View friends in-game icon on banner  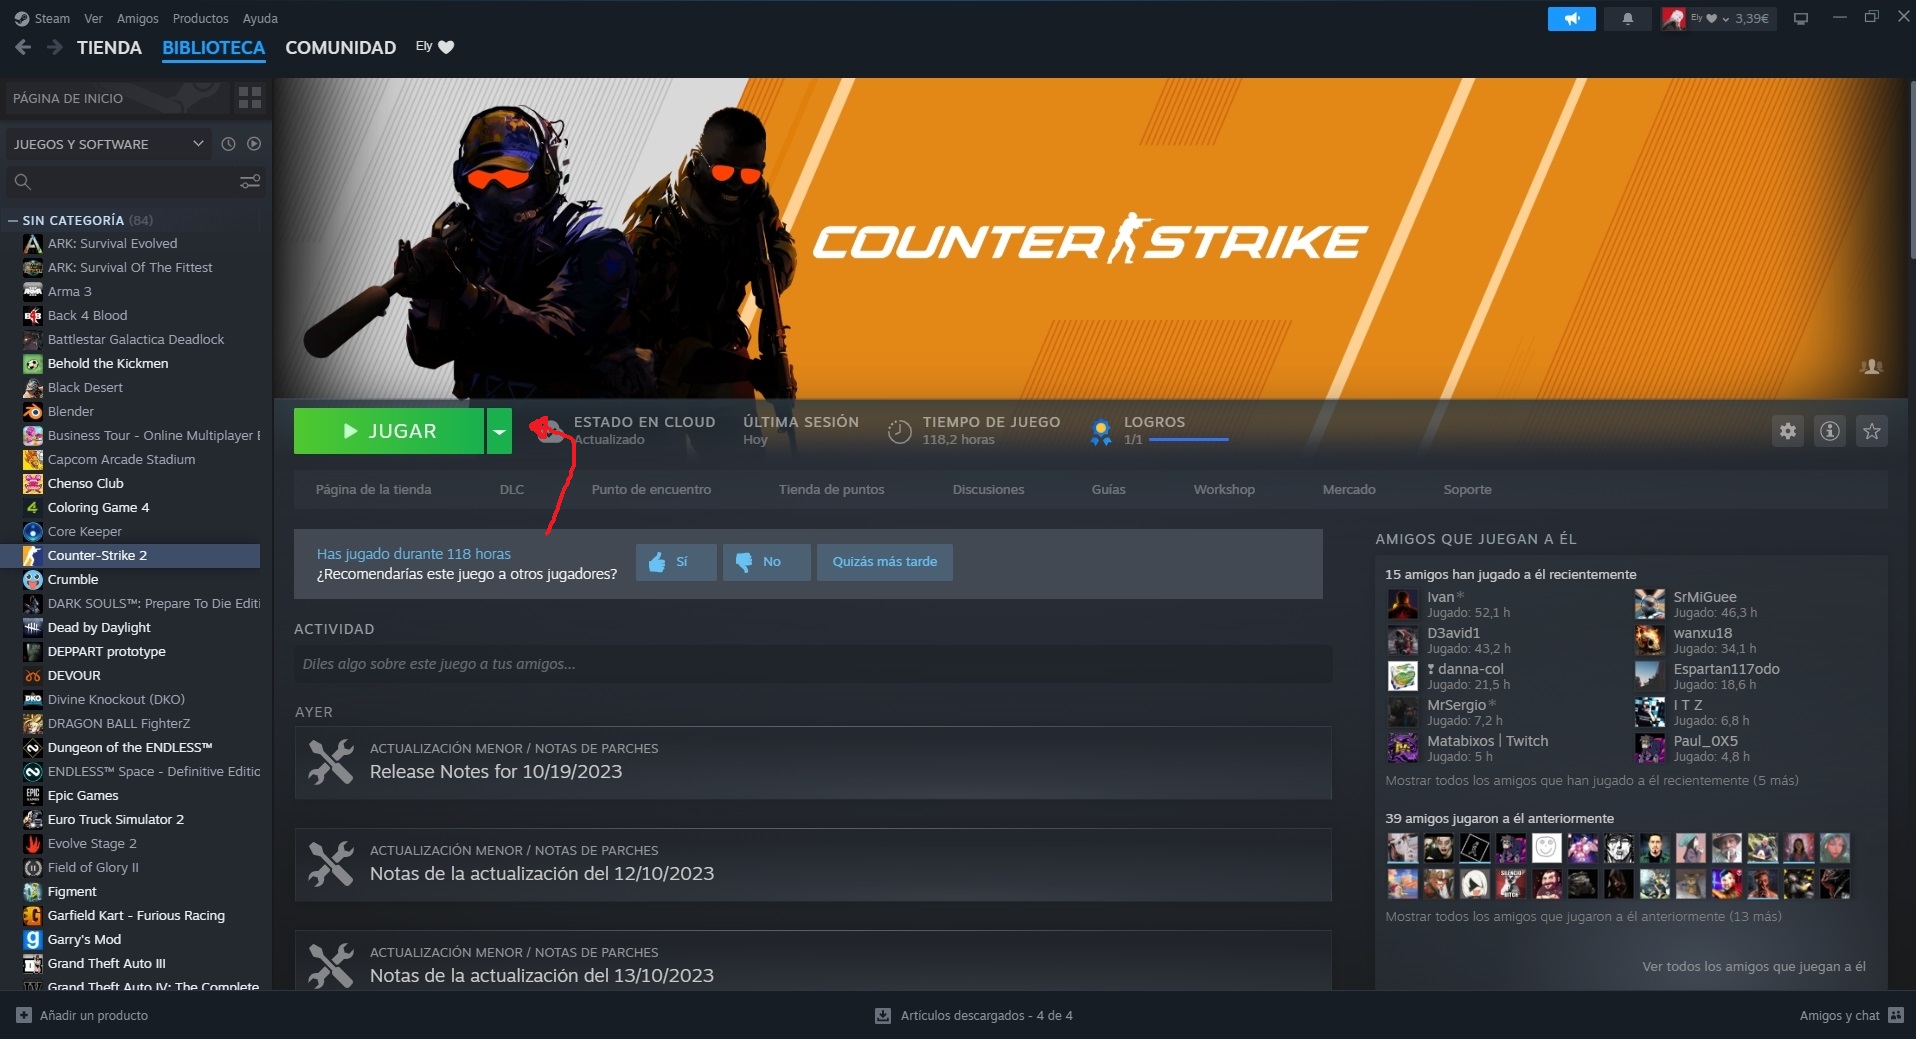point(1871,367)
